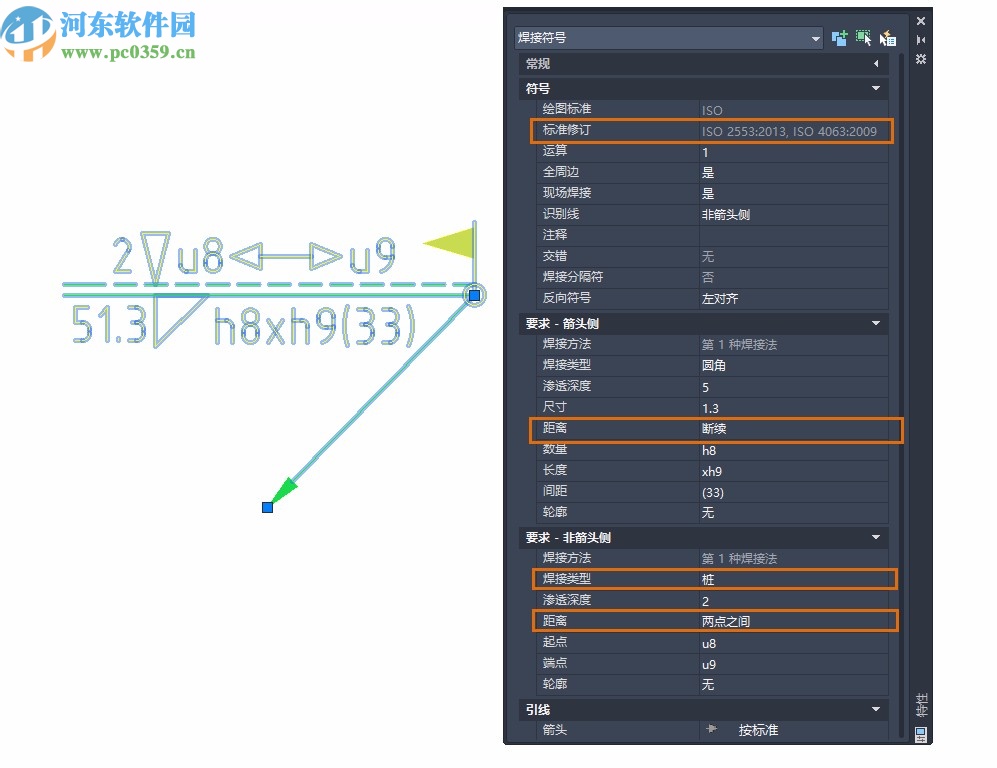Select the vertical 特性 tab
997x768 pixels.
tap(921, 707)
